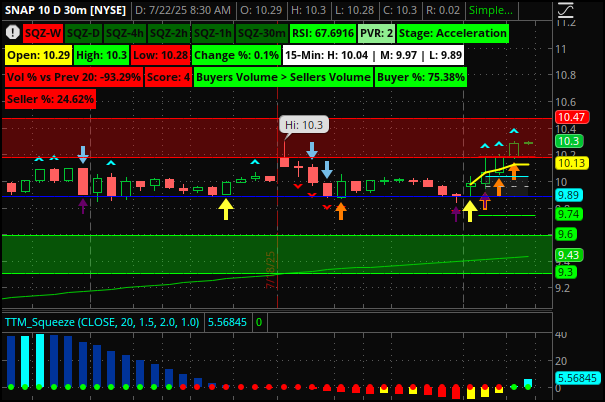Screen dimensions: 605x402
Task: Click the yellow 10.13 price axis tag
Action: [x=572, y=163]
